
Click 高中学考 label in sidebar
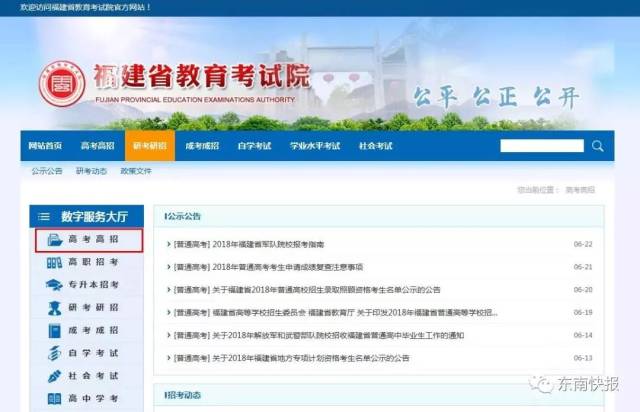point(93,398)
